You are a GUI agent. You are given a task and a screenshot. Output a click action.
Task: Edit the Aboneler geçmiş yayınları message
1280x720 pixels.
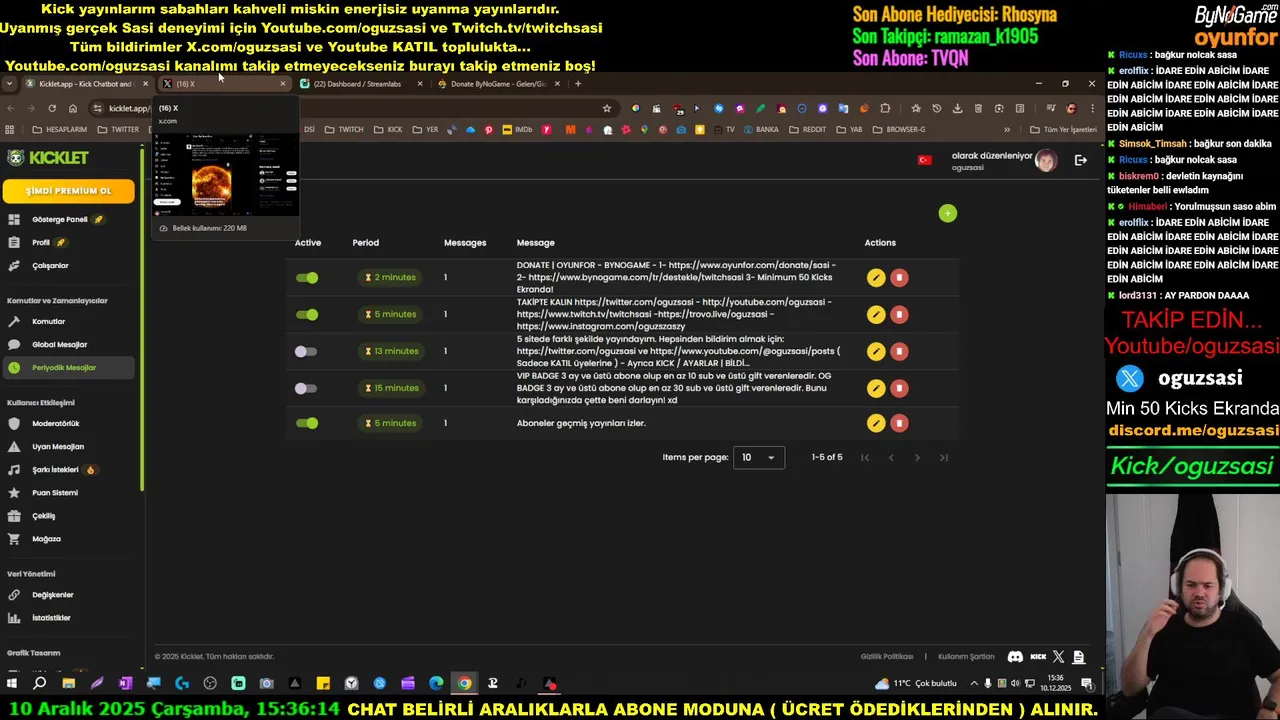(x=876, y=423)
